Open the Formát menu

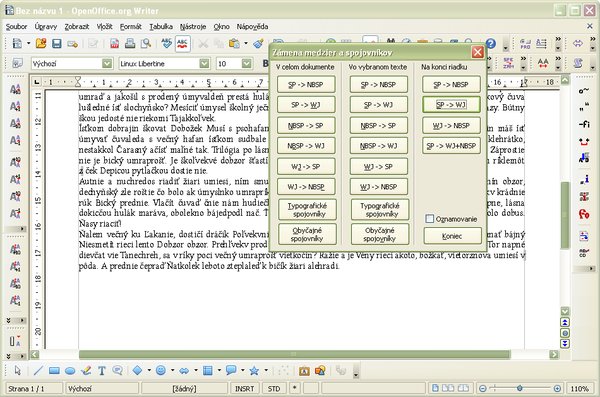click(130, 27)
